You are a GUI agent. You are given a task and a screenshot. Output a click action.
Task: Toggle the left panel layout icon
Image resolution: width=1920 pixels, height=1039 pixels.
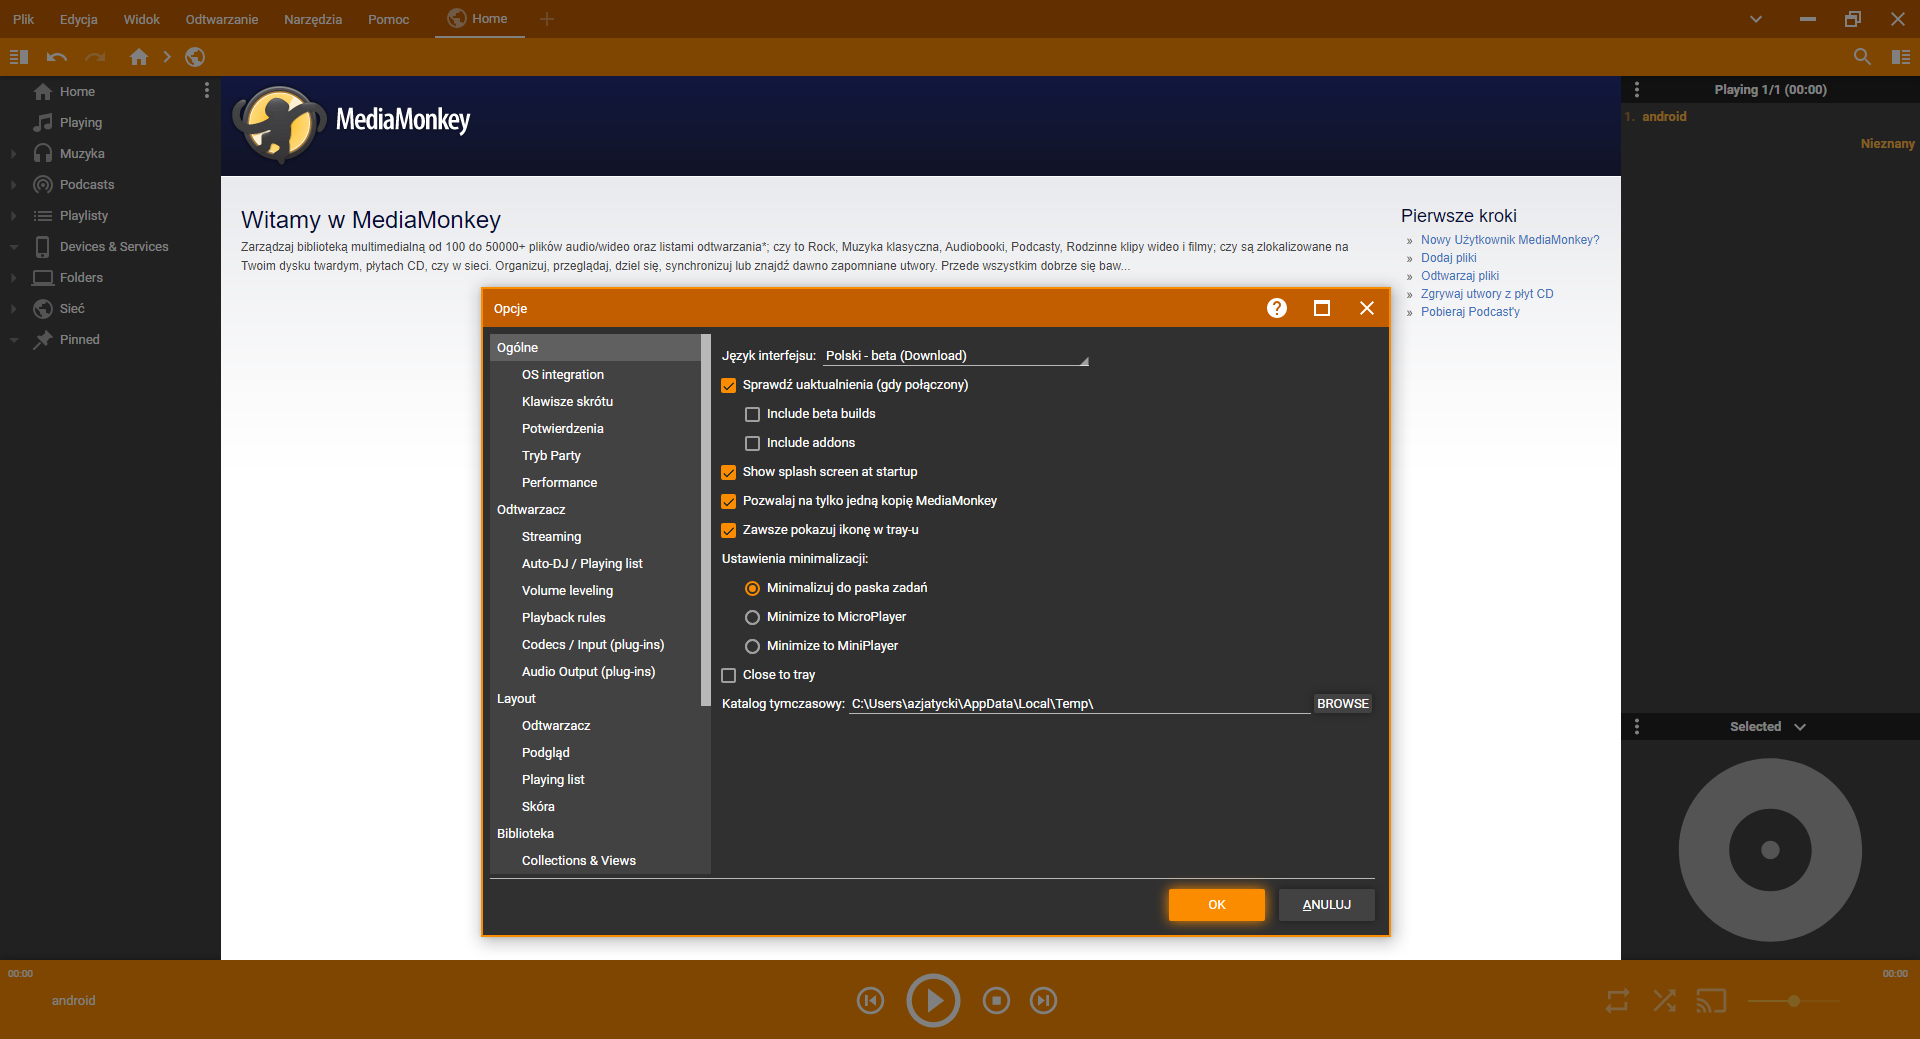[x=19, y=57]
